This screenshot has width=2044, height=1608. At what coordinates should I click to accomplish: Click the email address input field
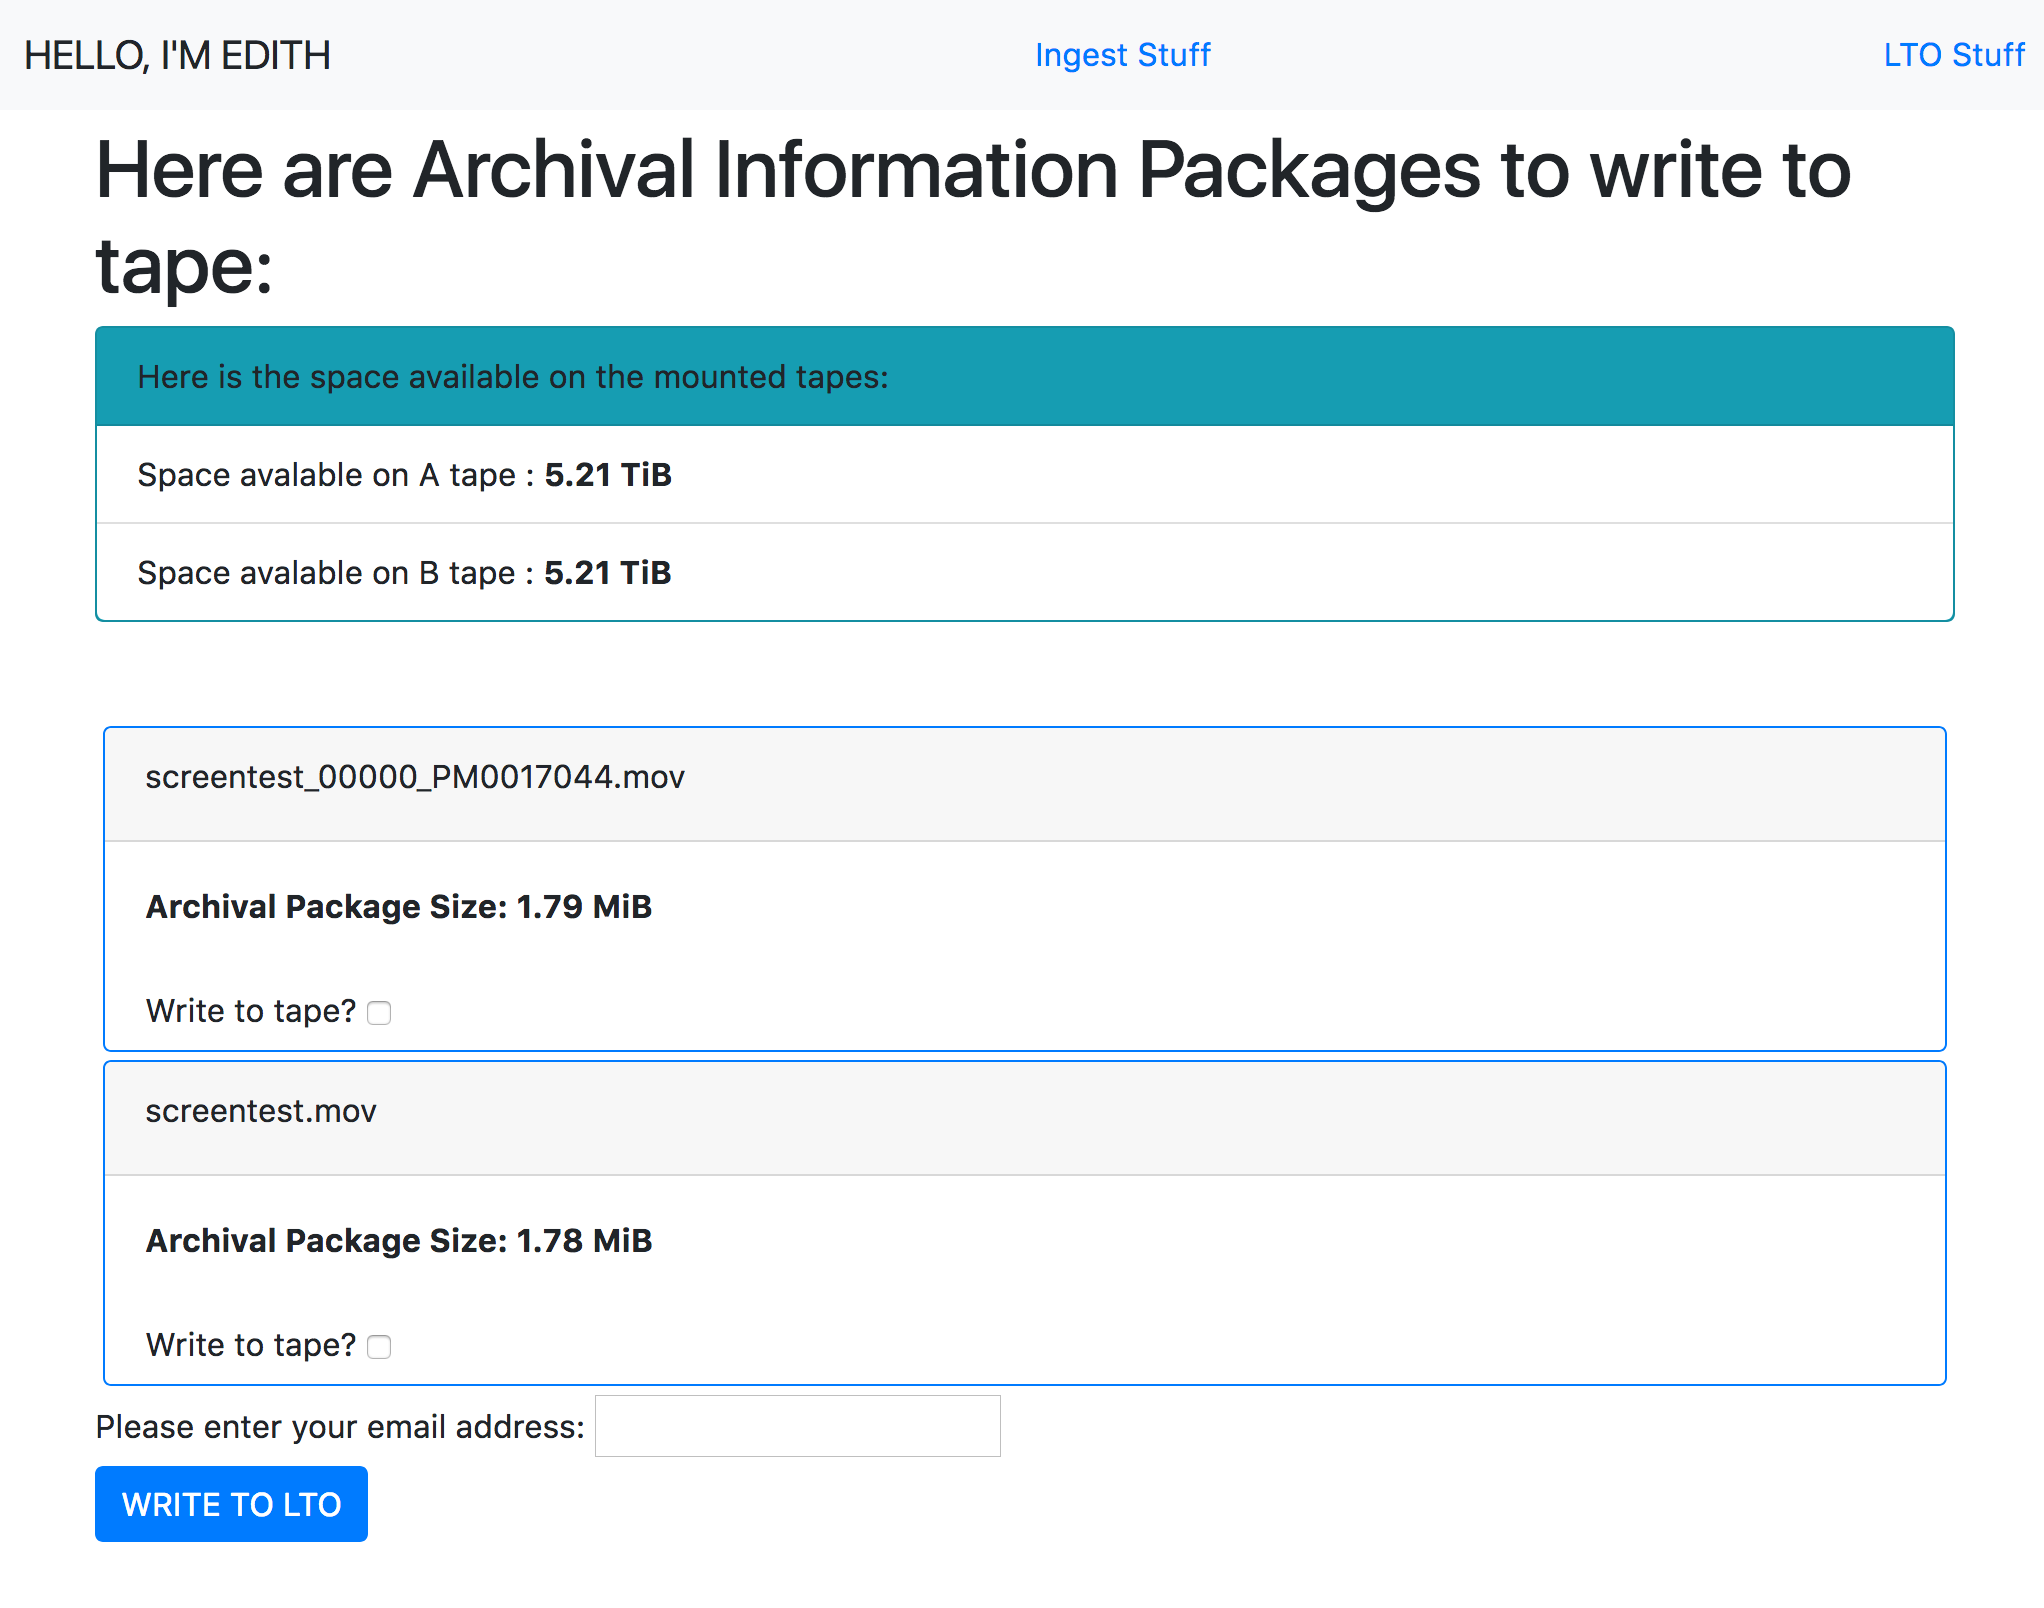point(797,1426)
